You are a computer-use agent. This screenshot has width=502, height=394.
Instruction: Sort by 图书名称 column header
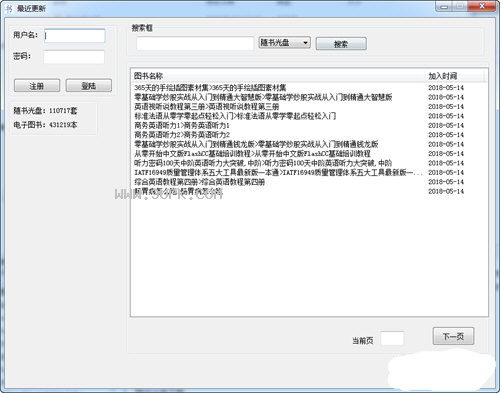pyautogui.click(x=278, y=76)
